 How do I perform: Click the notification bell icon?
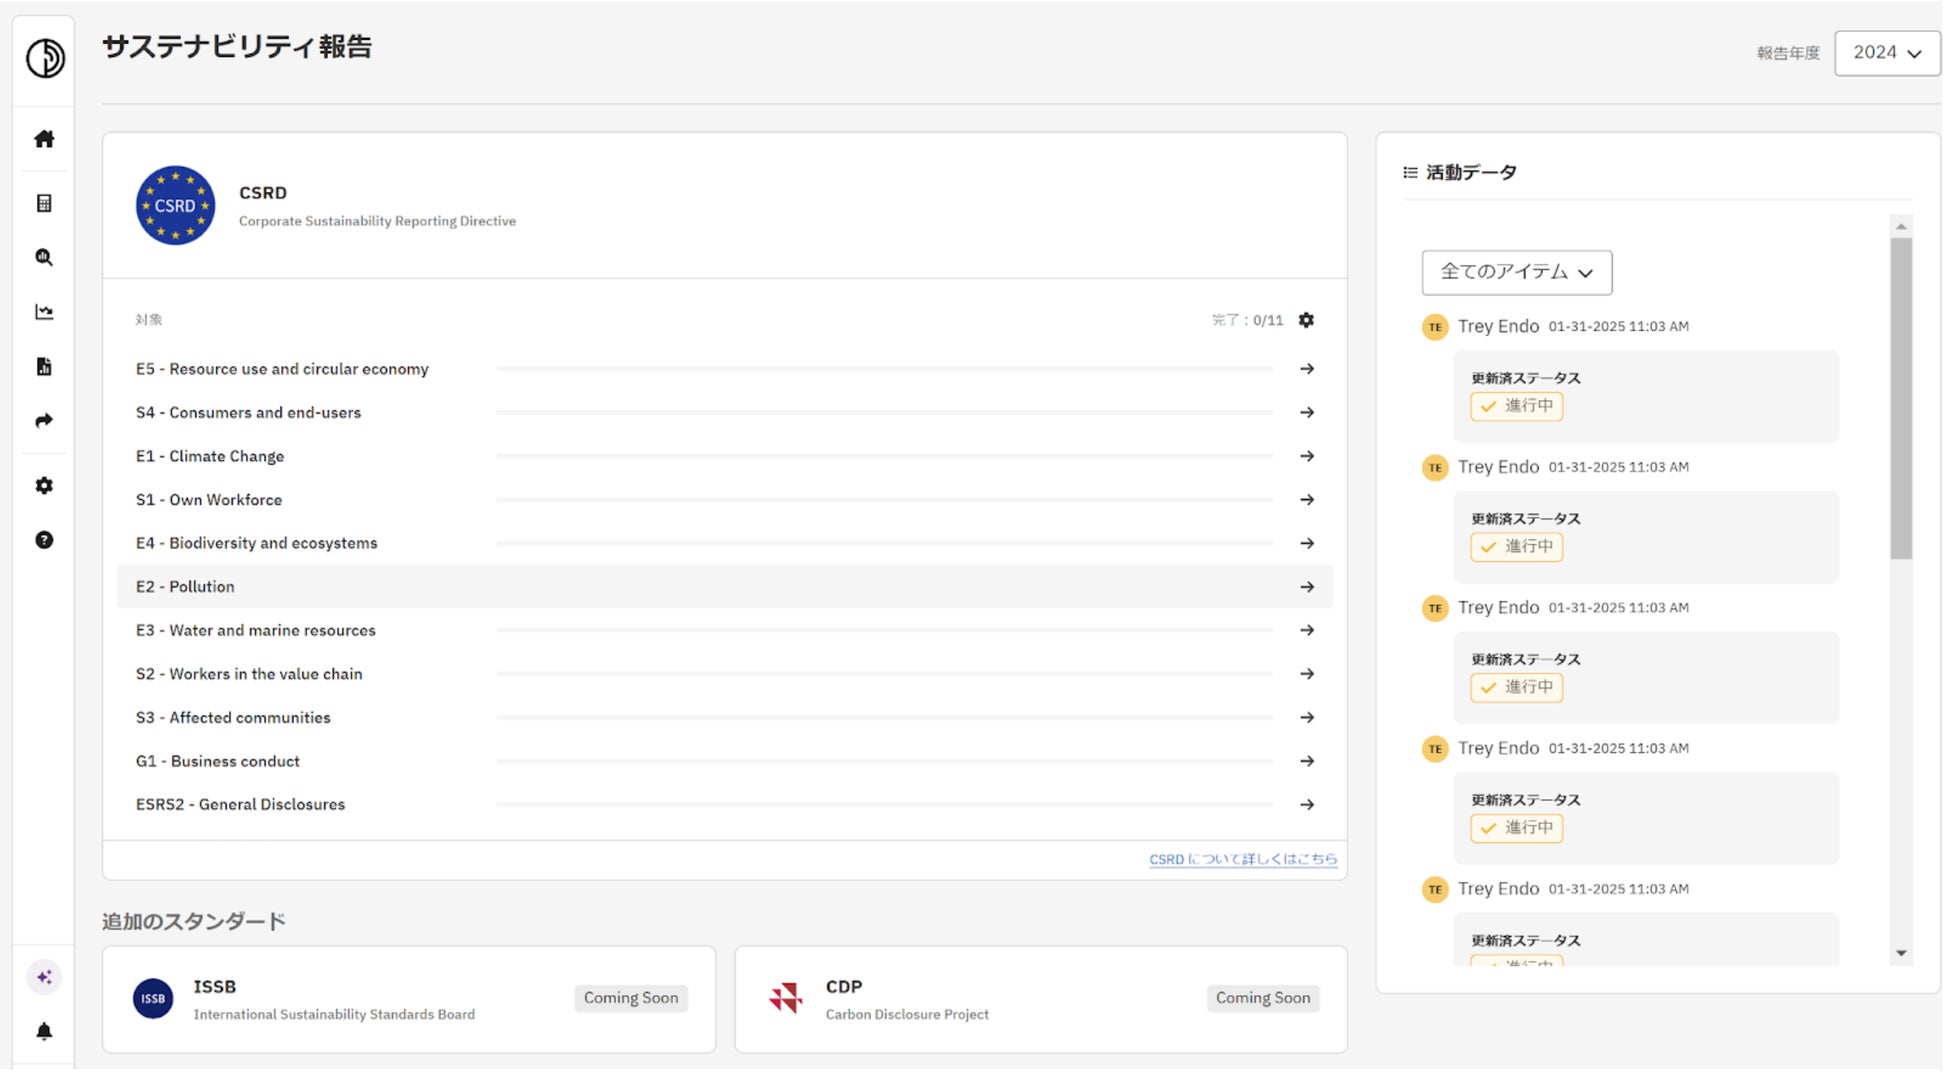click(44, 1033)
